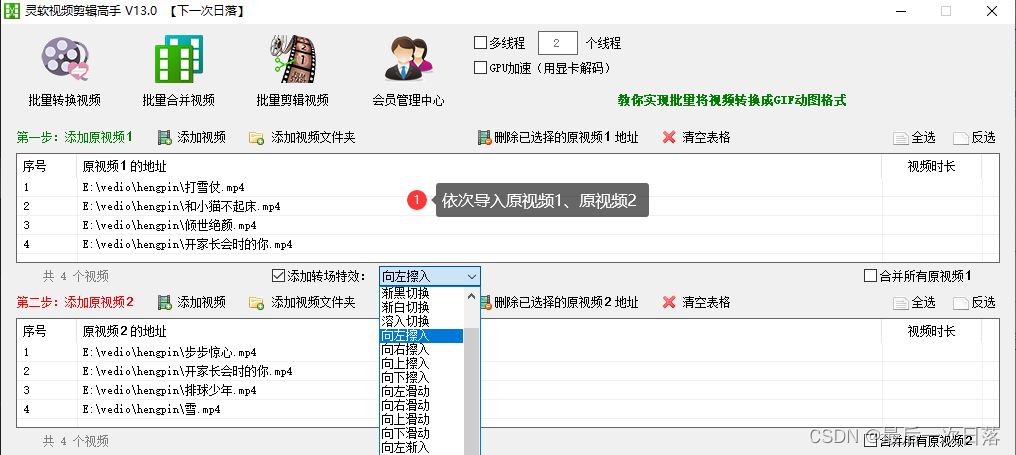Check 合并所有原视频2 checkbox

pyautogui.click(x=870, y=441)
